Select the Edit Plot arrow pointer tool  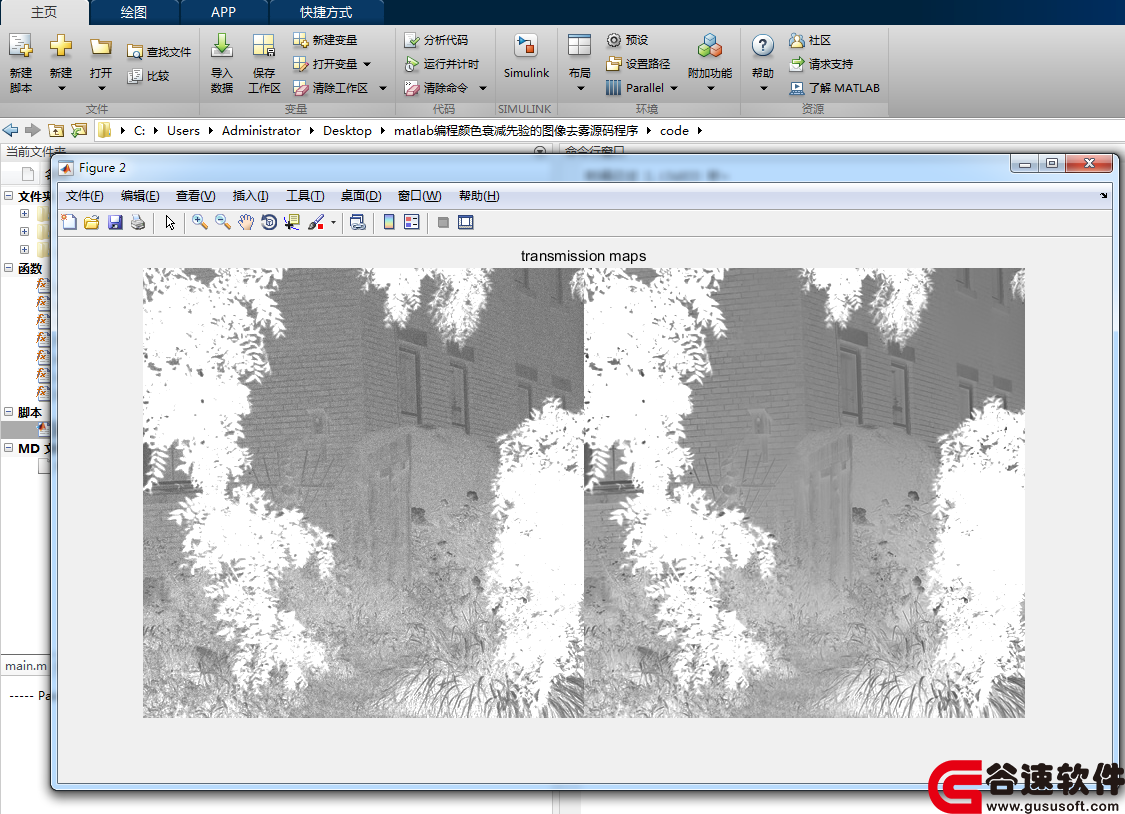tap(170, 222)
